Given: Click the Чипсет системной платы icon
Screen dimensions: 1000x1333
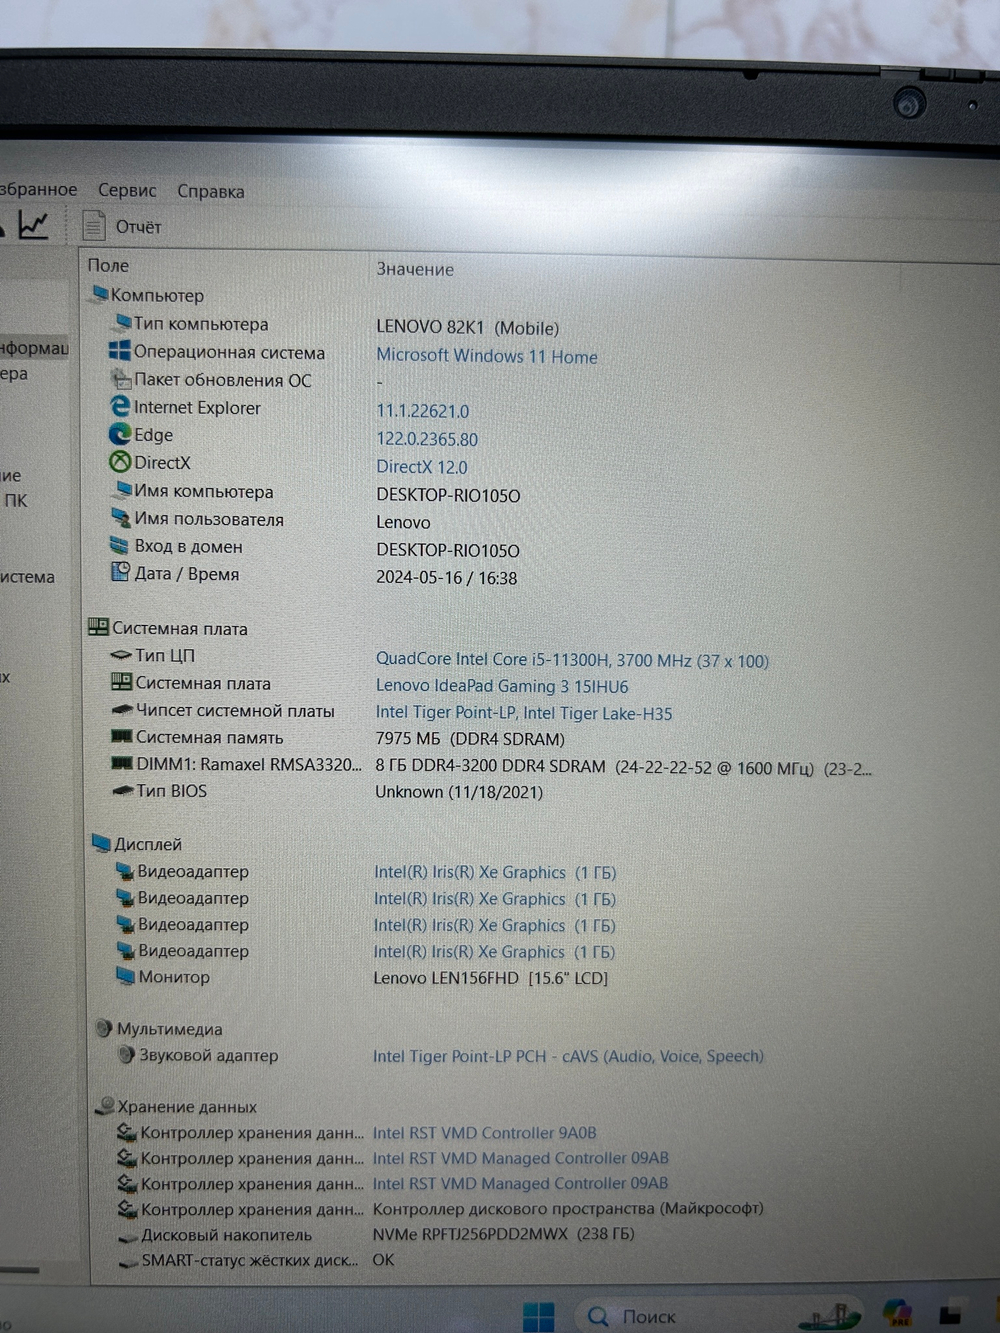Looking at the screenshot, I should [122, 710].
